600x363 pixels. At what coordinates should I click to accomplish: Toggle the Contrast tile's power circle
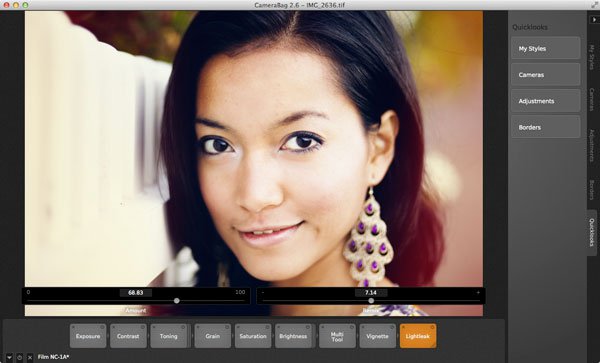click(x=143, y=327)
